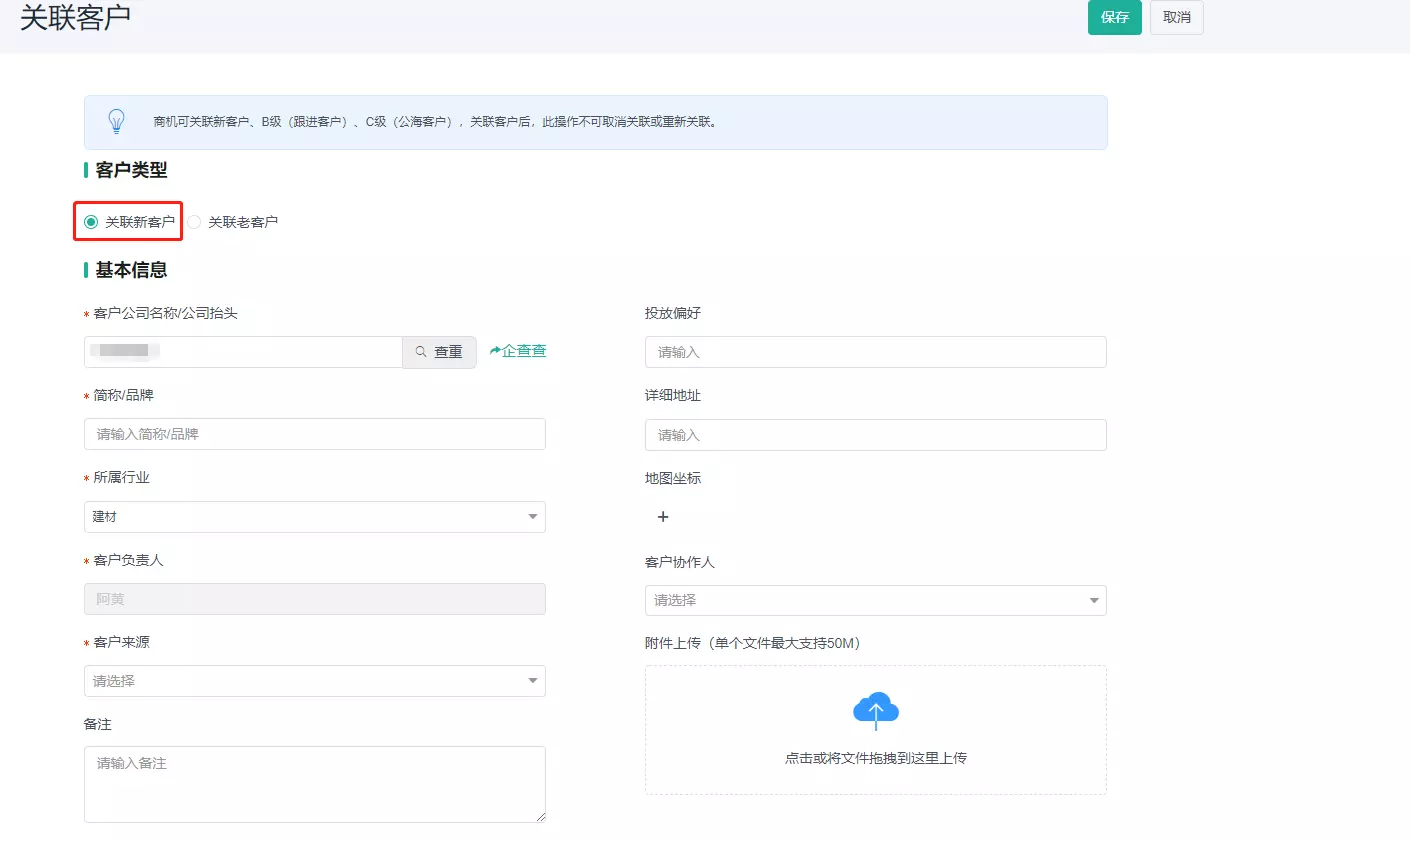
Task: Click the 基本信息 section heading
Action: tap(131, 270)
